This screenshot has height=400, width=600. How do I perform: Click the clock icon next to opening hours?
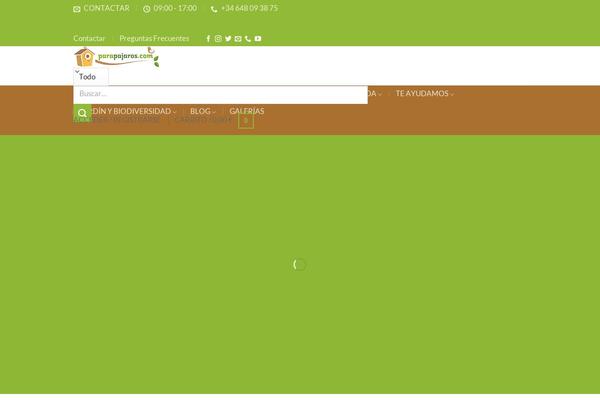[147, 9]
